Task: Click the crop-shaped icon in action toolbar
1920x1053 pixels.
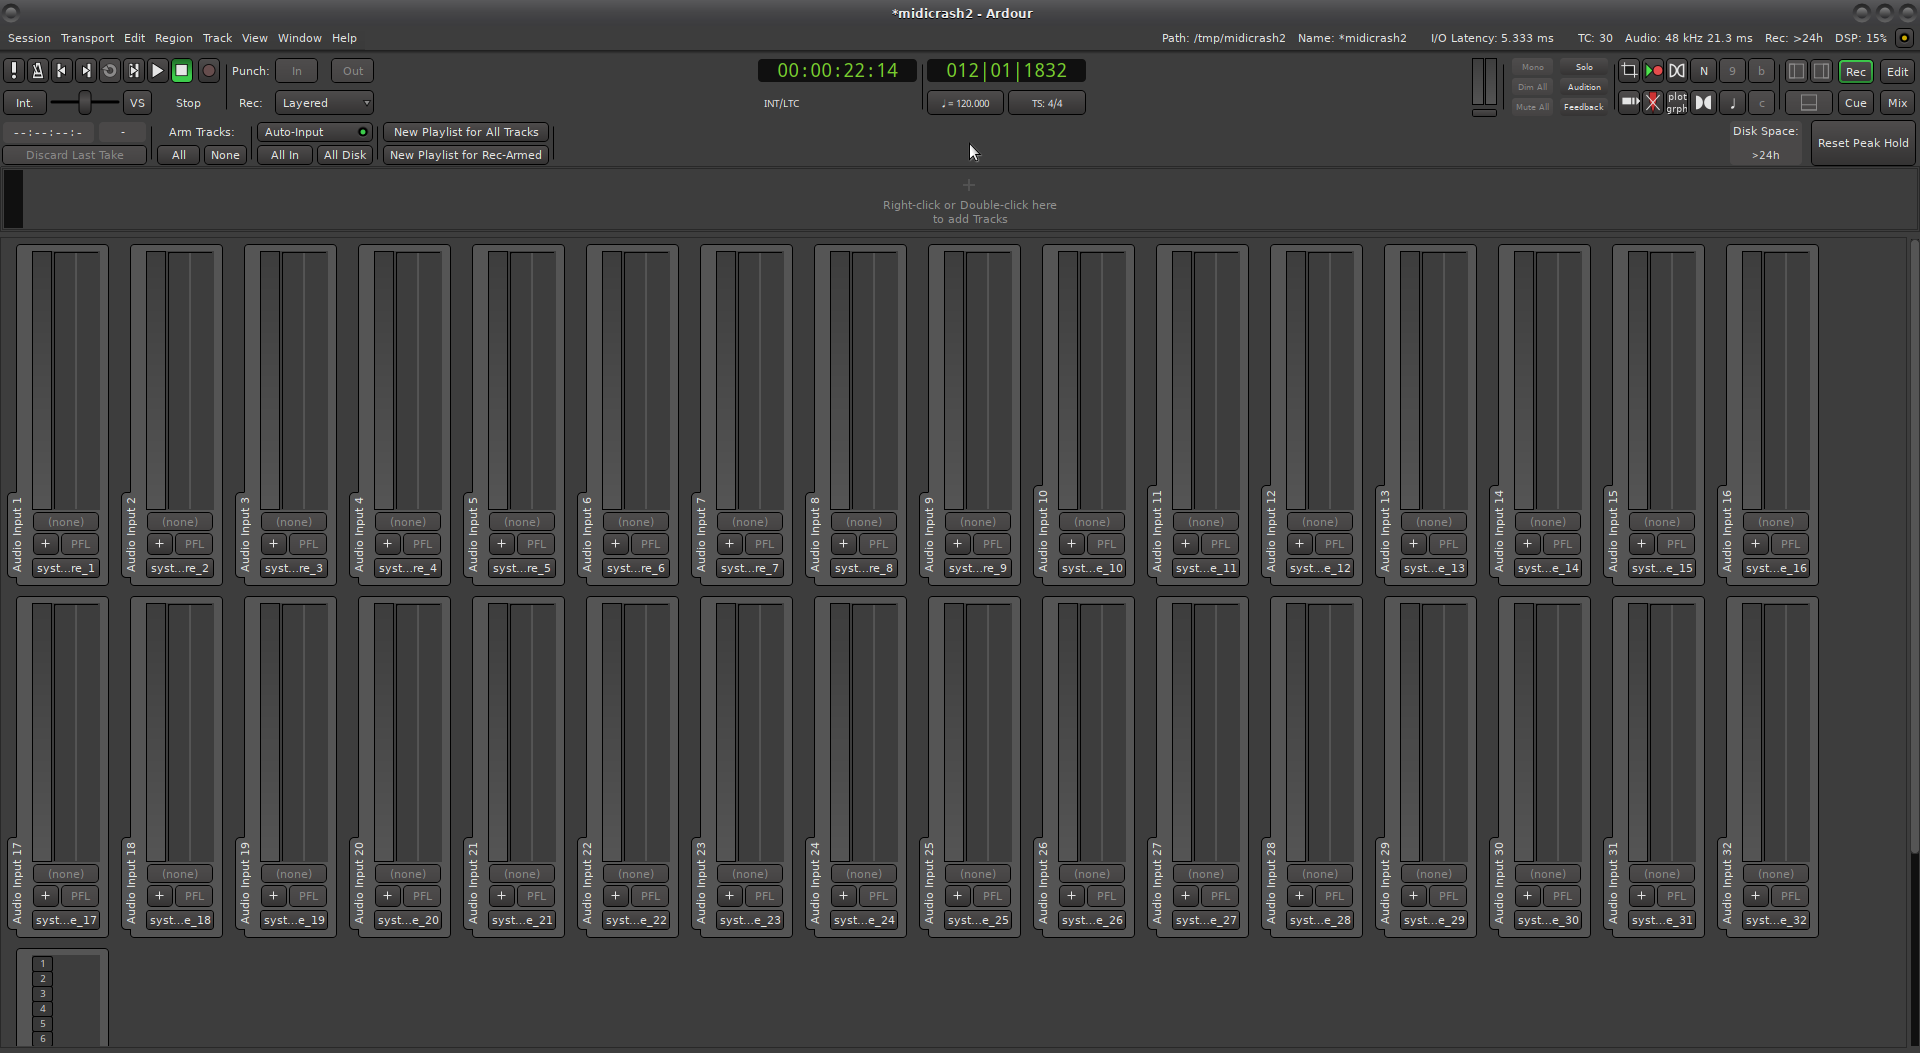Action: 1629,71
